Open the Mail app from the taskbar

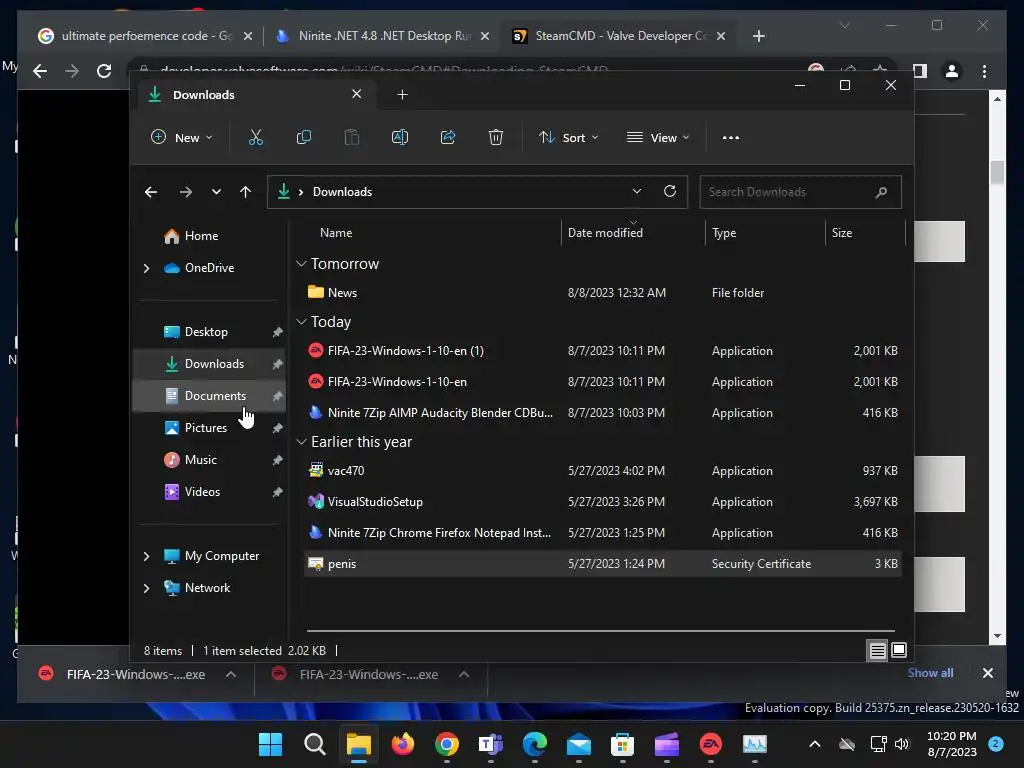tap(579, 744)
